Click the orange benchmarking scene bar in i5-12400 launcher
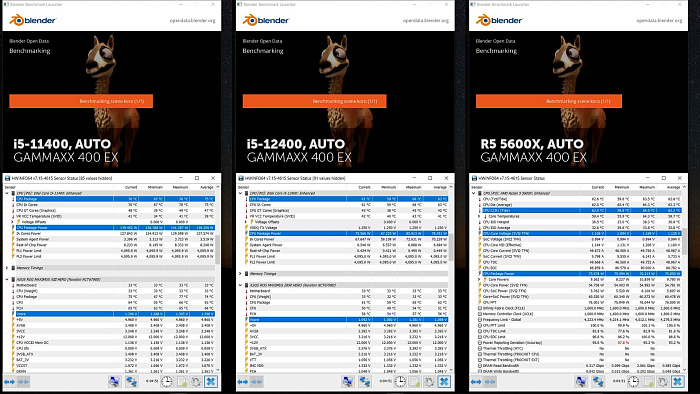Image resolution: width=700 pixels, height=394 pixels. tap(314, 101)
